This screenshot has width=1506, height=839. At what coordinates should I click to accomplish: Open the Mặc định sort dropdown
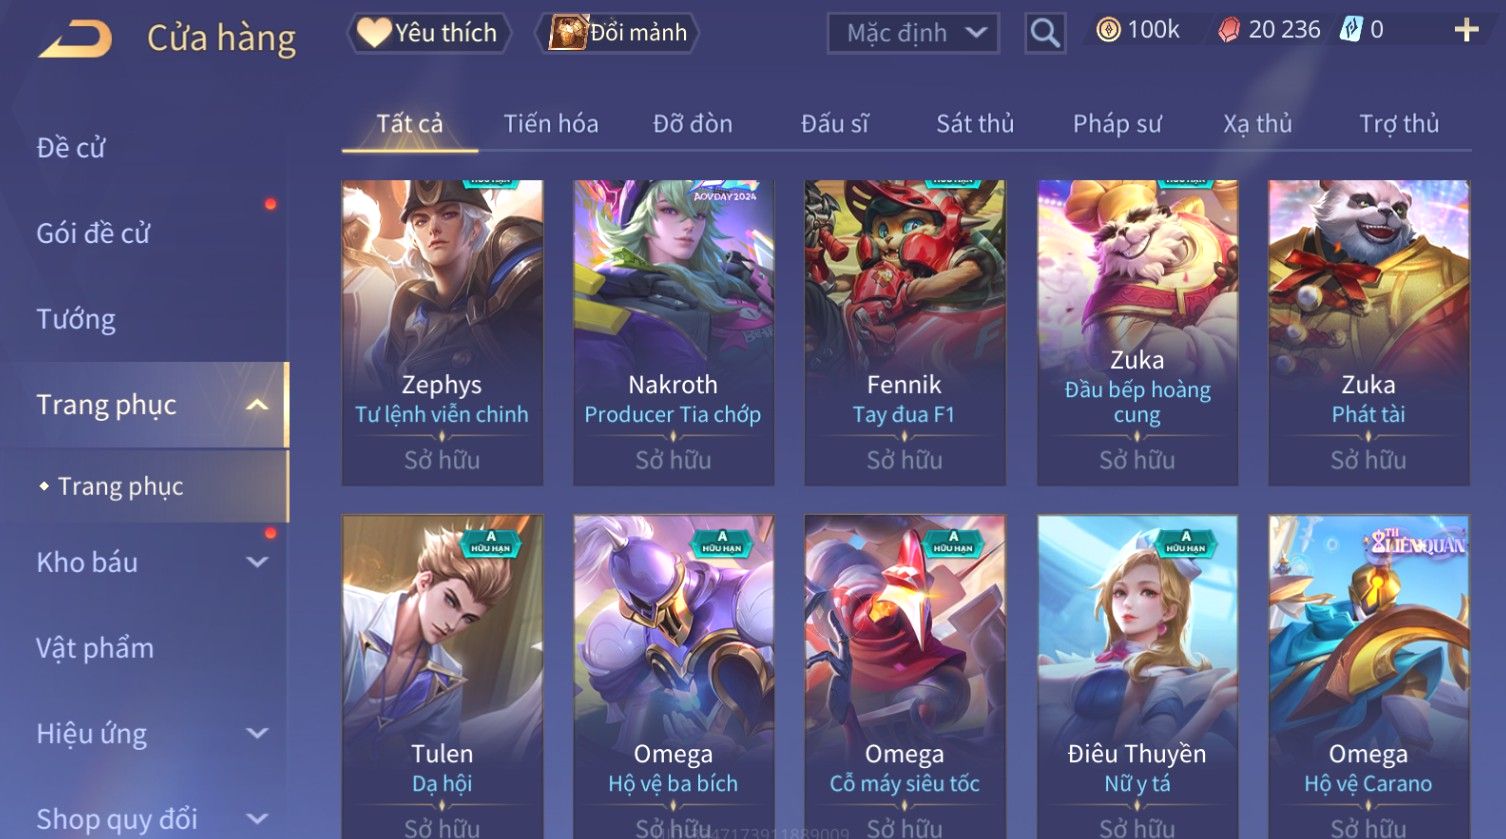point(913,33)
